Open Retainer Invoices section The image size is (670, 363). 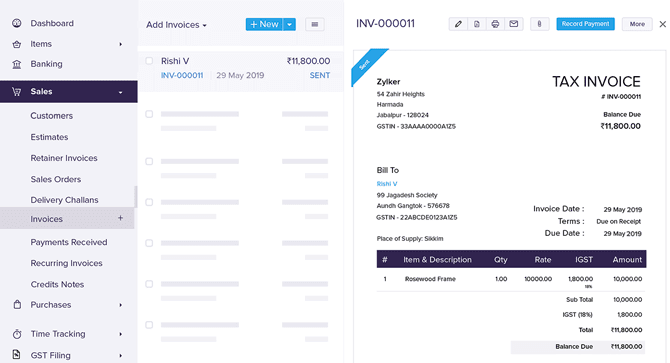[64, 158]
